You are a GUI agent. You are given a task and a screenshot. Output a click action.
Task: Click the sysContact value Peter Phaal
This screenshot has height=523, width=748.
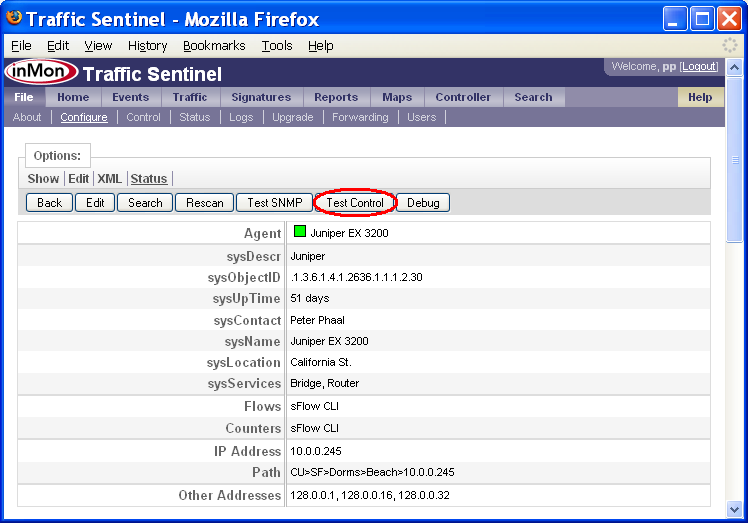coord(317,320)
